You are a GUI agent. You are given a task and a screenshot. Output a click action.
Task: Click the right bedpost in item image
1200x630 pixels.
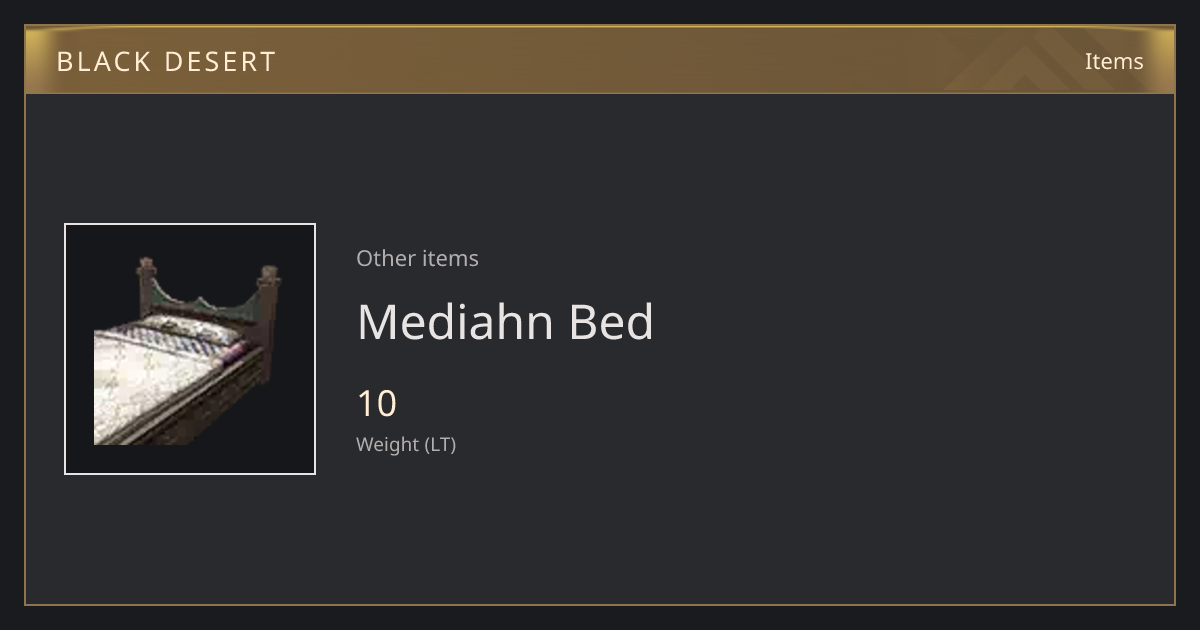click(x=269, y=300)
